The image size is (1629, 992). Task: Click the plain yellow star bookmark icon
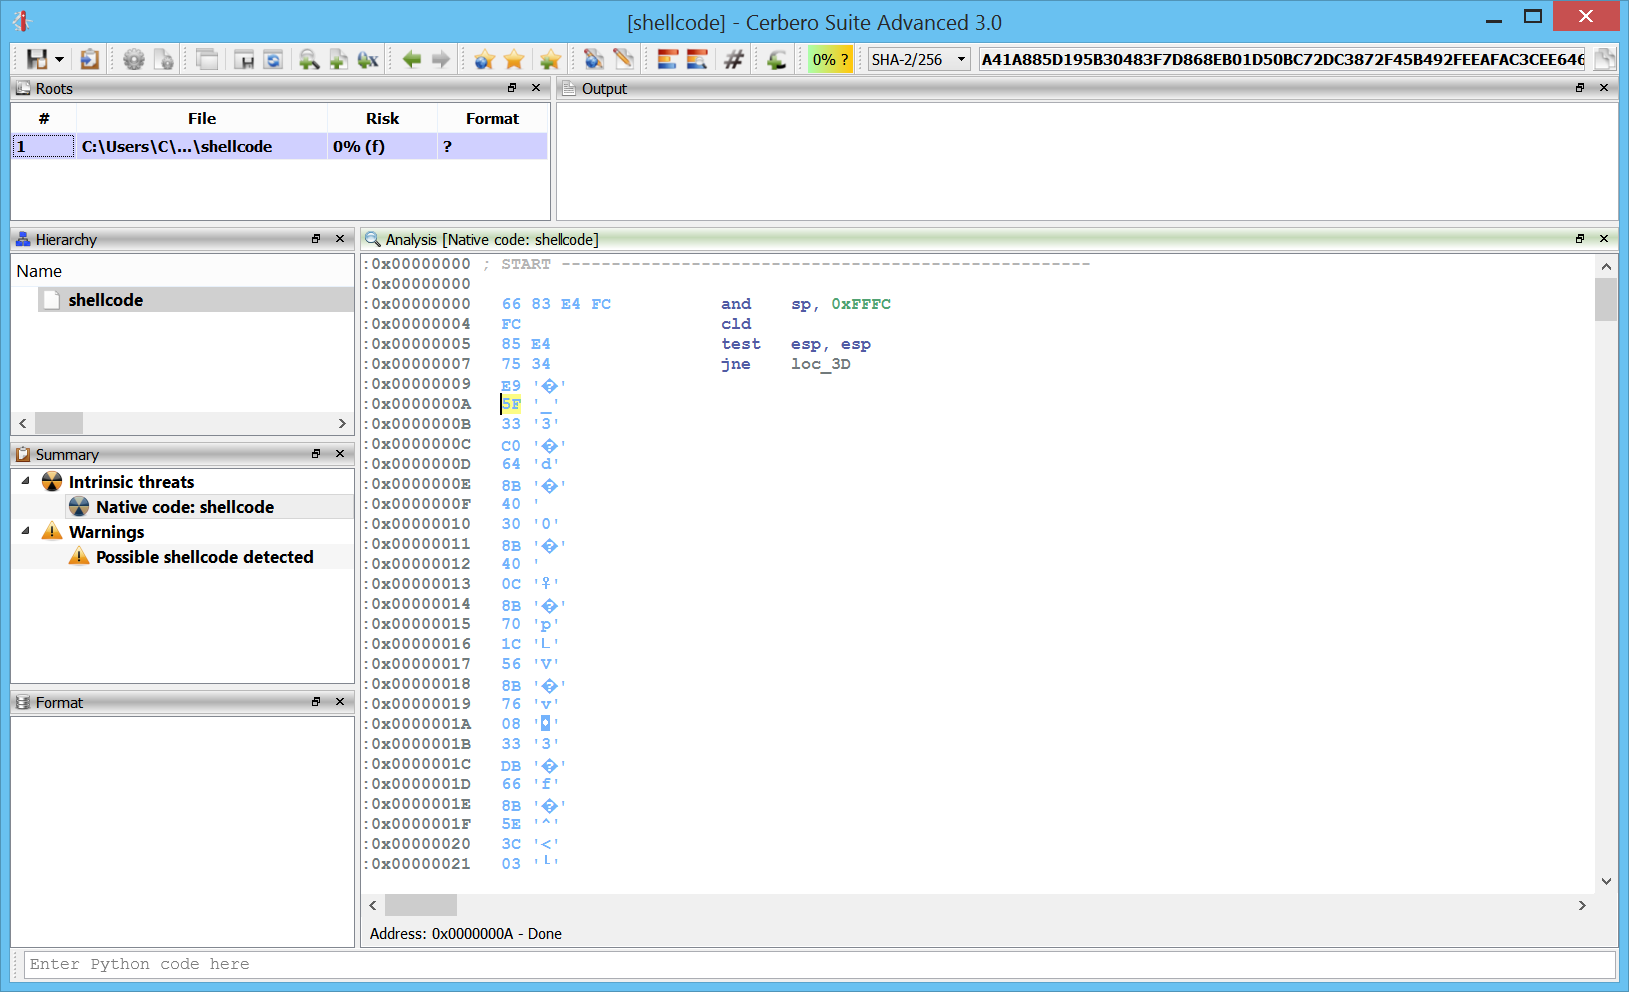[x=514, y=59]
